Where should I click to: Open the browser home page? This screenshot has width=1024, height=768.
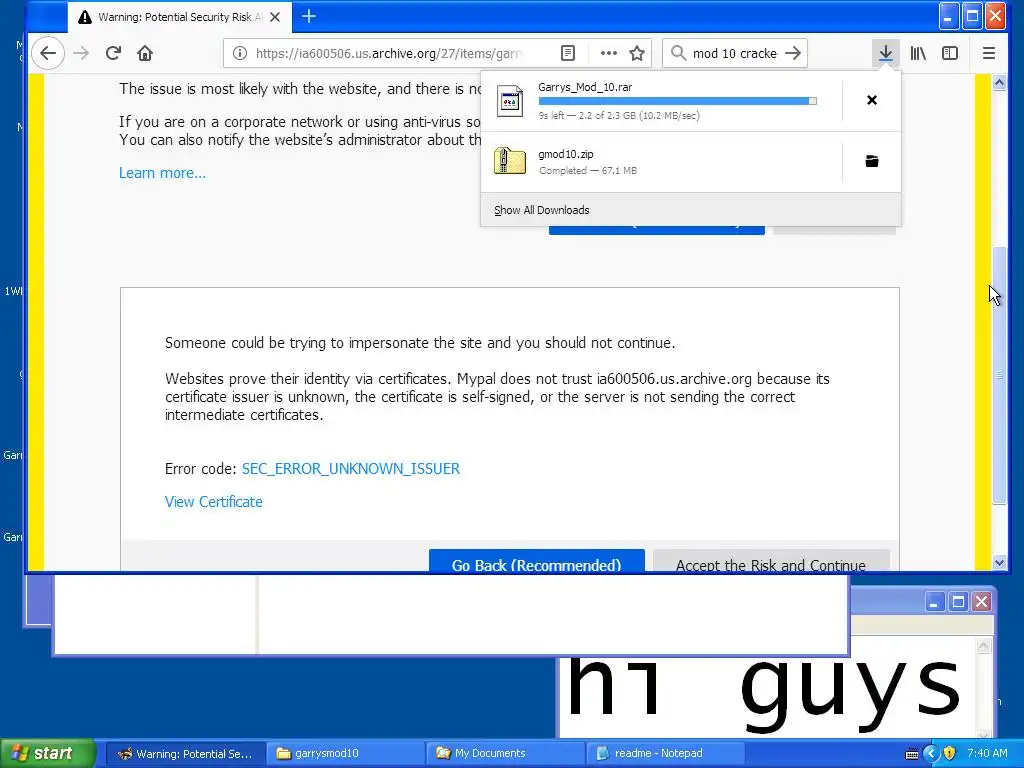point(145,53)
